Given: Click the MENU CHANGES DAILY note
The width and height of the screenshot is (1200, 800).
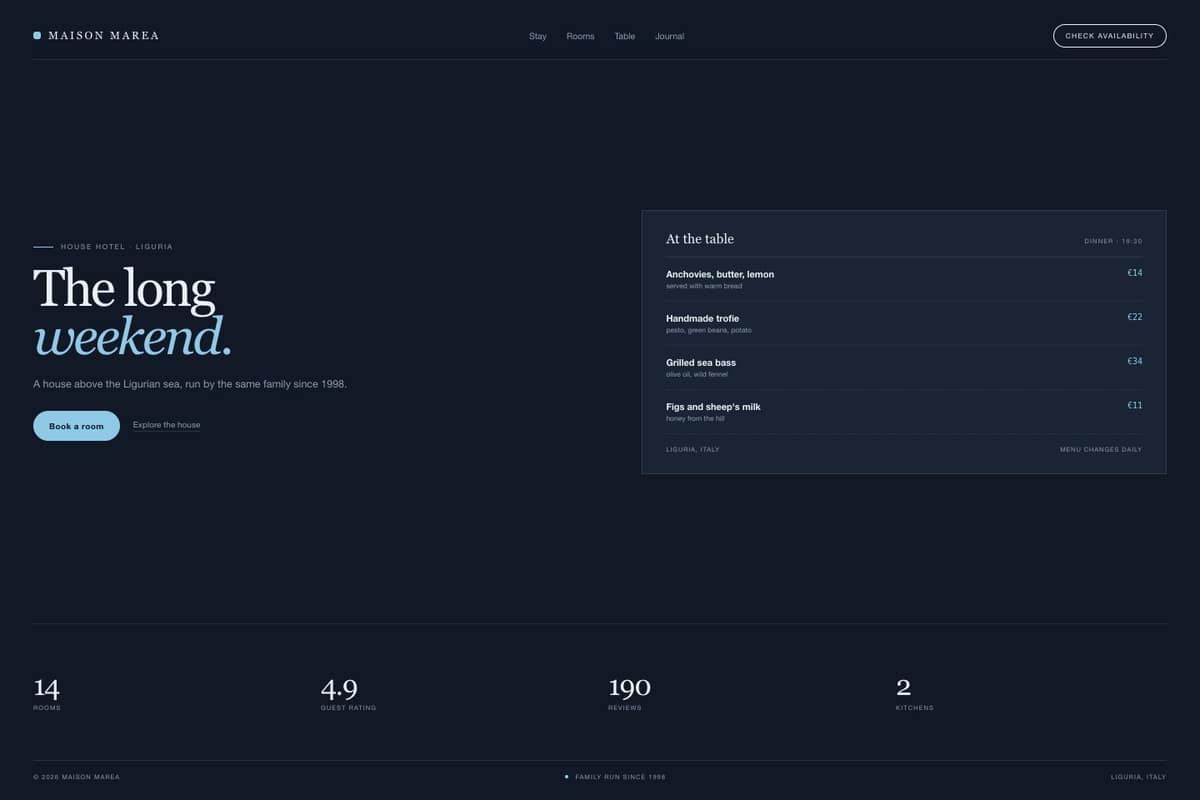Looking at the screenshot, I should coord(1101,449).
